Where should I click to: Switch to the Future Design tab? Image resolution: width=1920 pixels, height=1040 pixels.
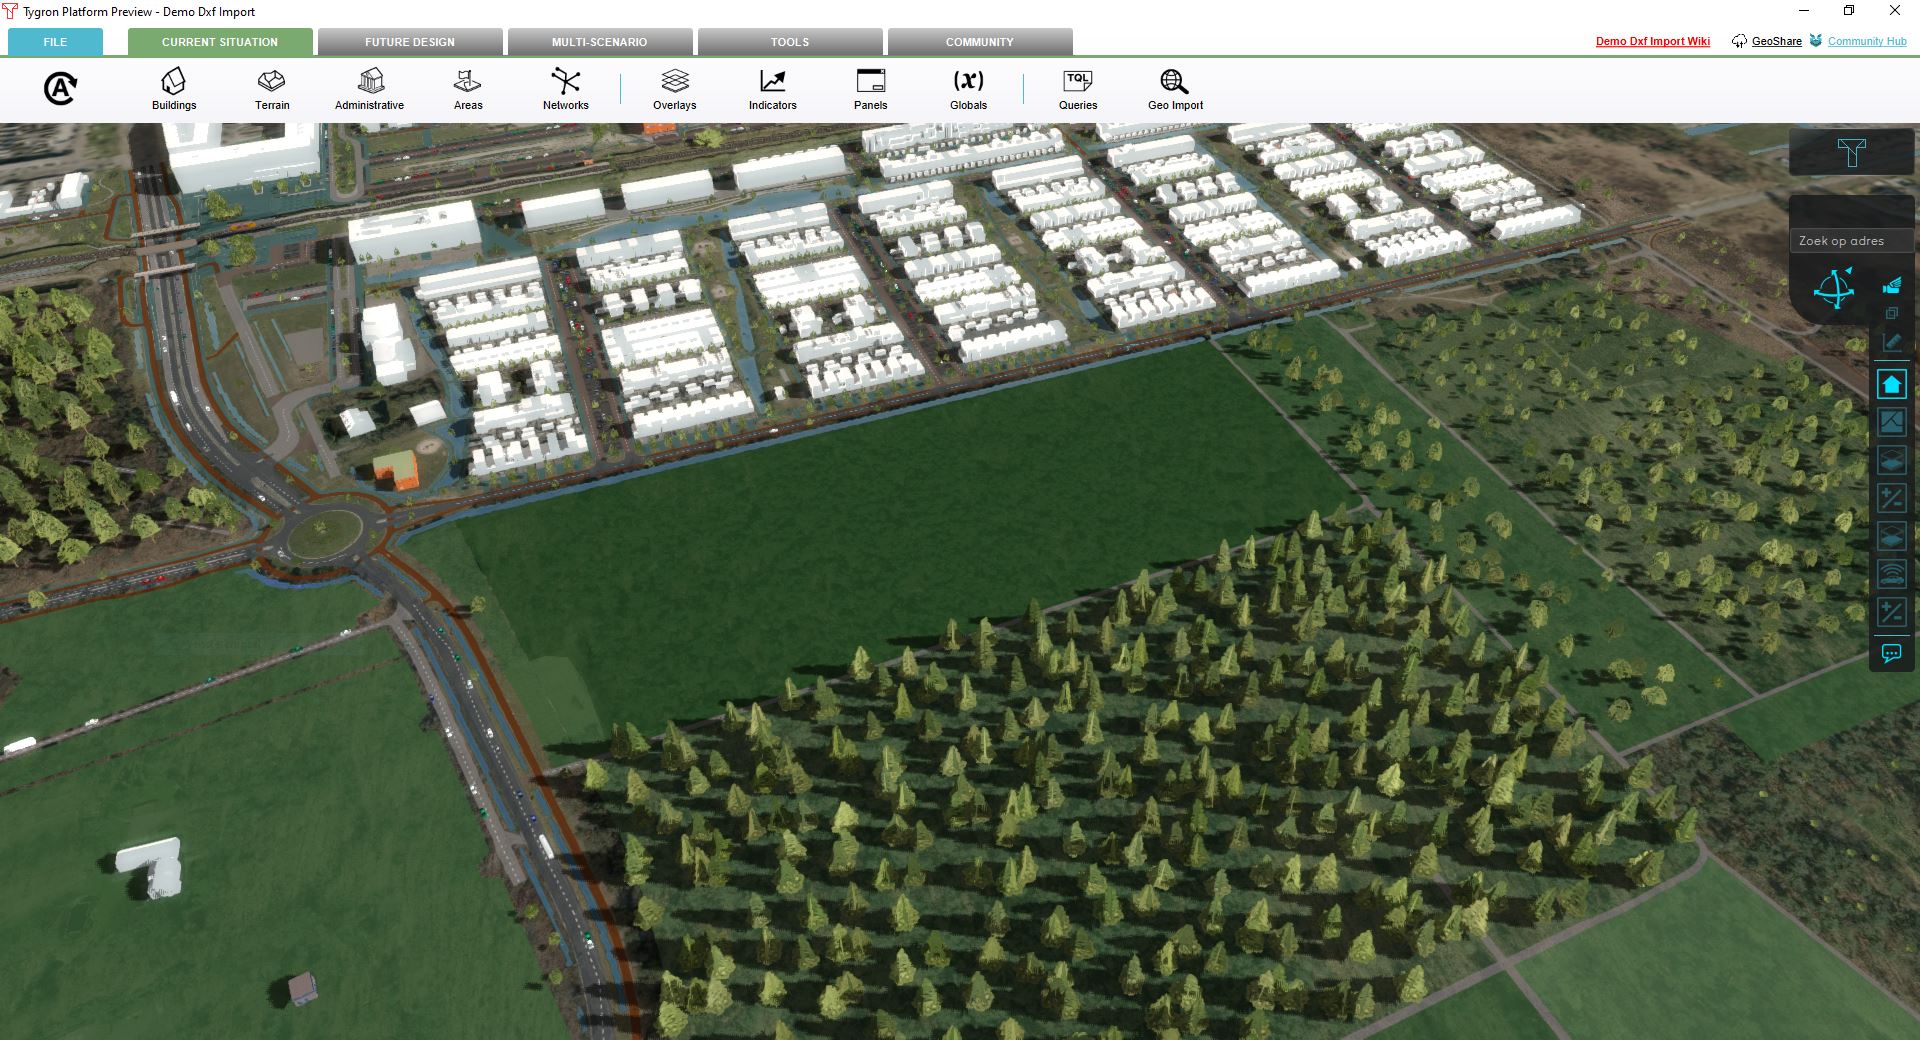410,42
